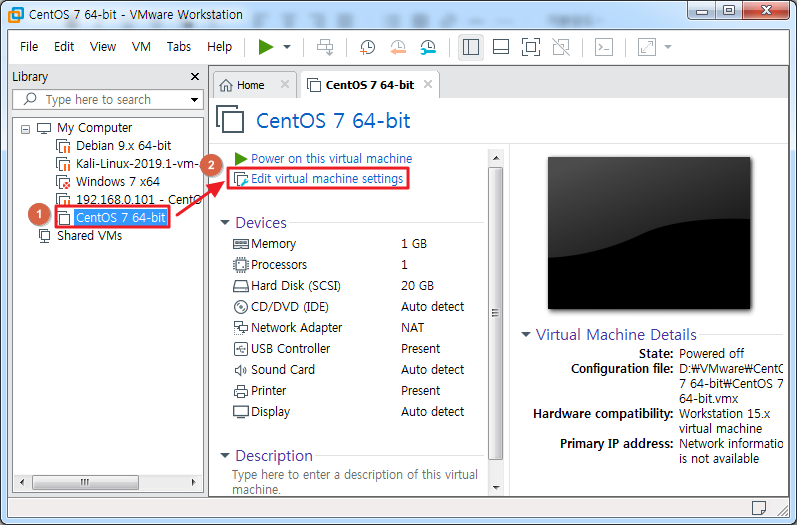Close the Home tab
This screenshot has height=525, width=797.
click(285, 84)
